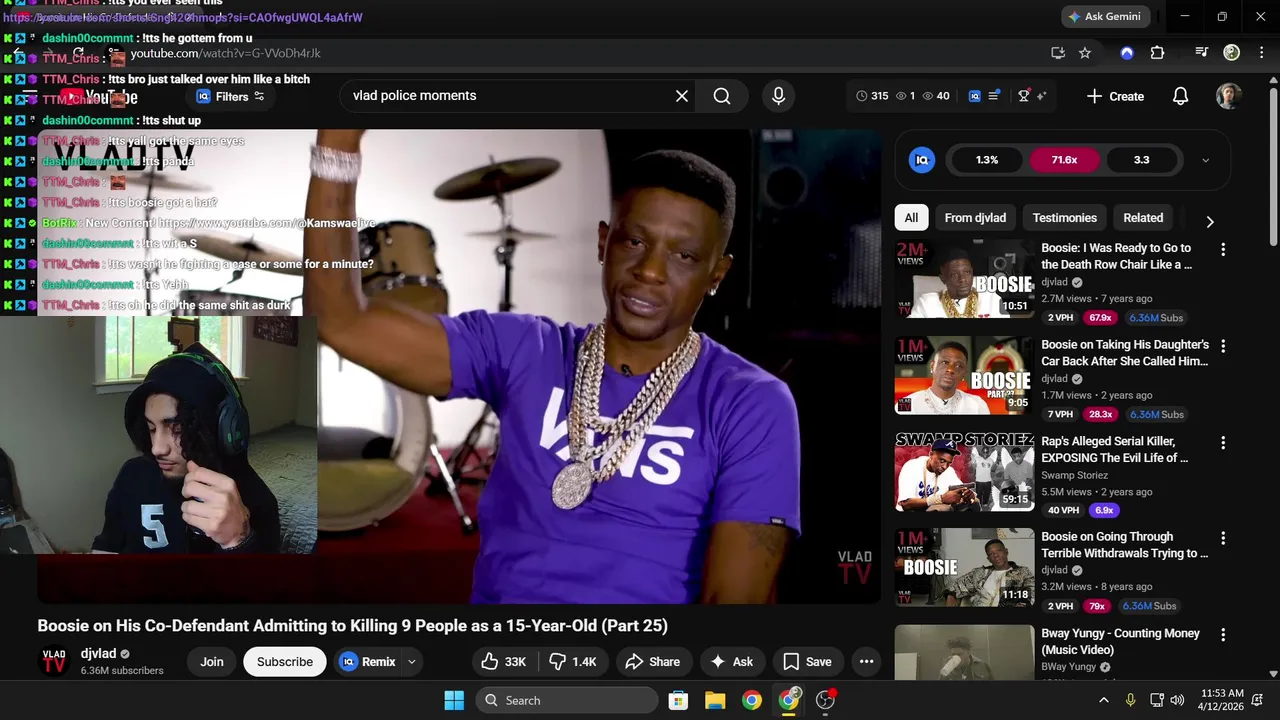Image resolution: width=1280 pixels, height=720 pixels.
Task: Click the Ask Gemini button
Action: (x=1104, y=17)
